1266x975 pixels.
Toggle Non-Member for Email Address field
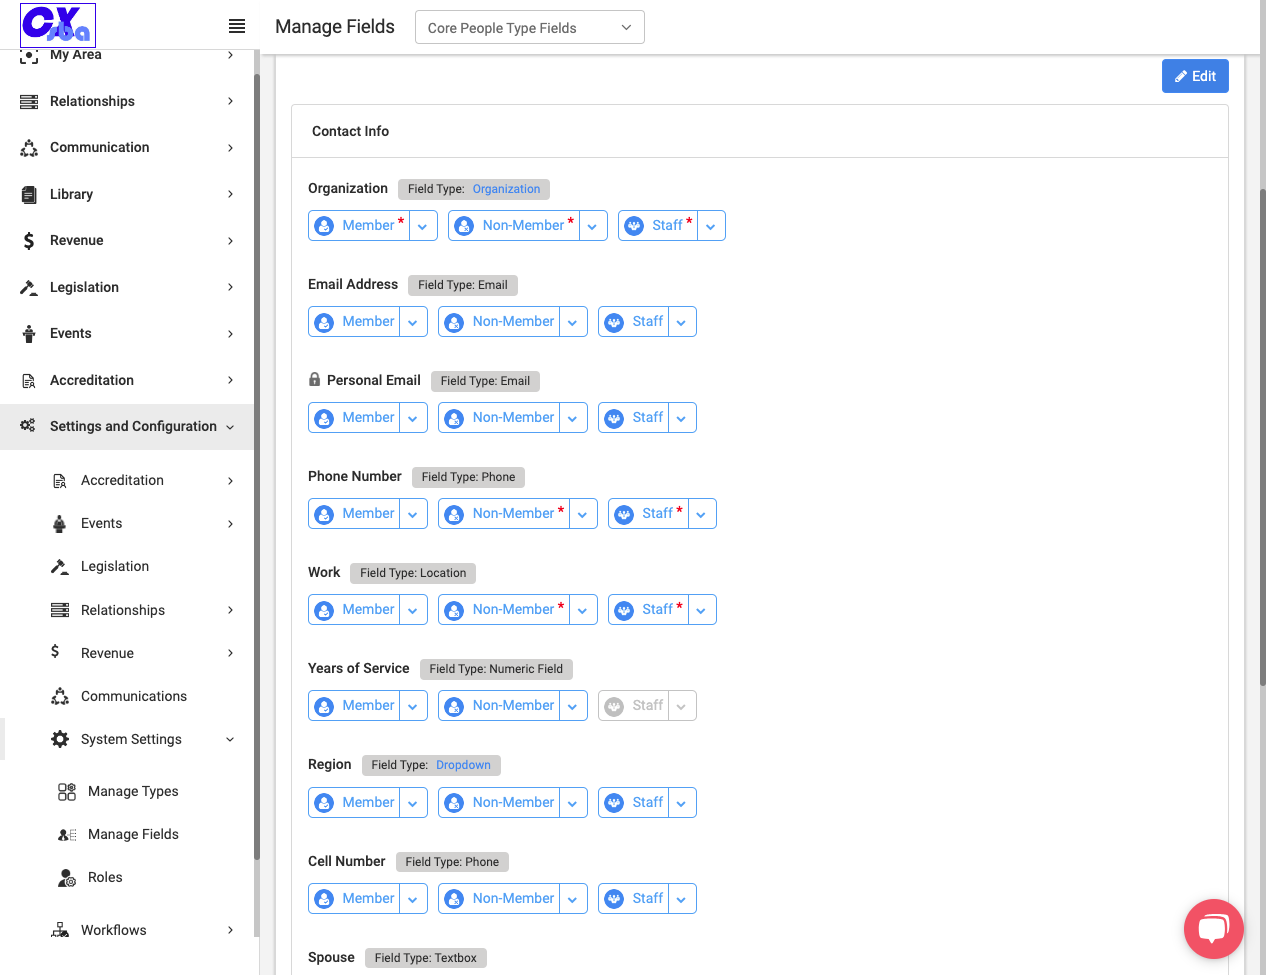point(500,322)
